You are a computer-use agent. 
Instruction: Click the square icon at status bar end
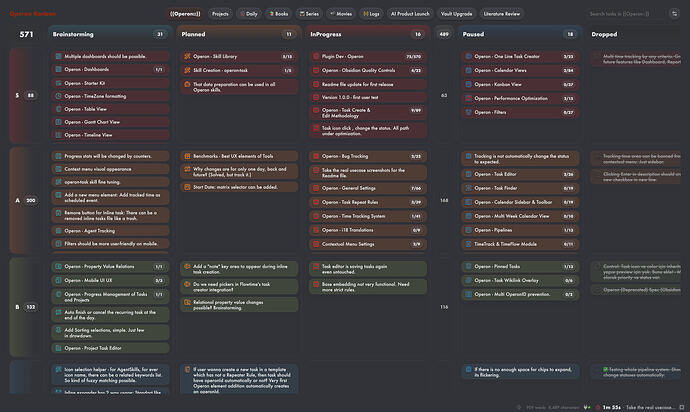682,408
